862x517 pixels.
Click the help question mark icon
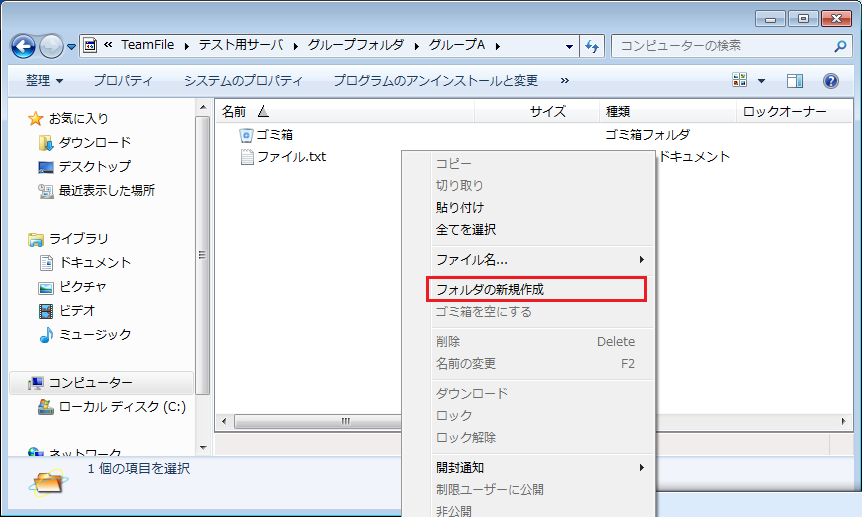tap(829, 80)
